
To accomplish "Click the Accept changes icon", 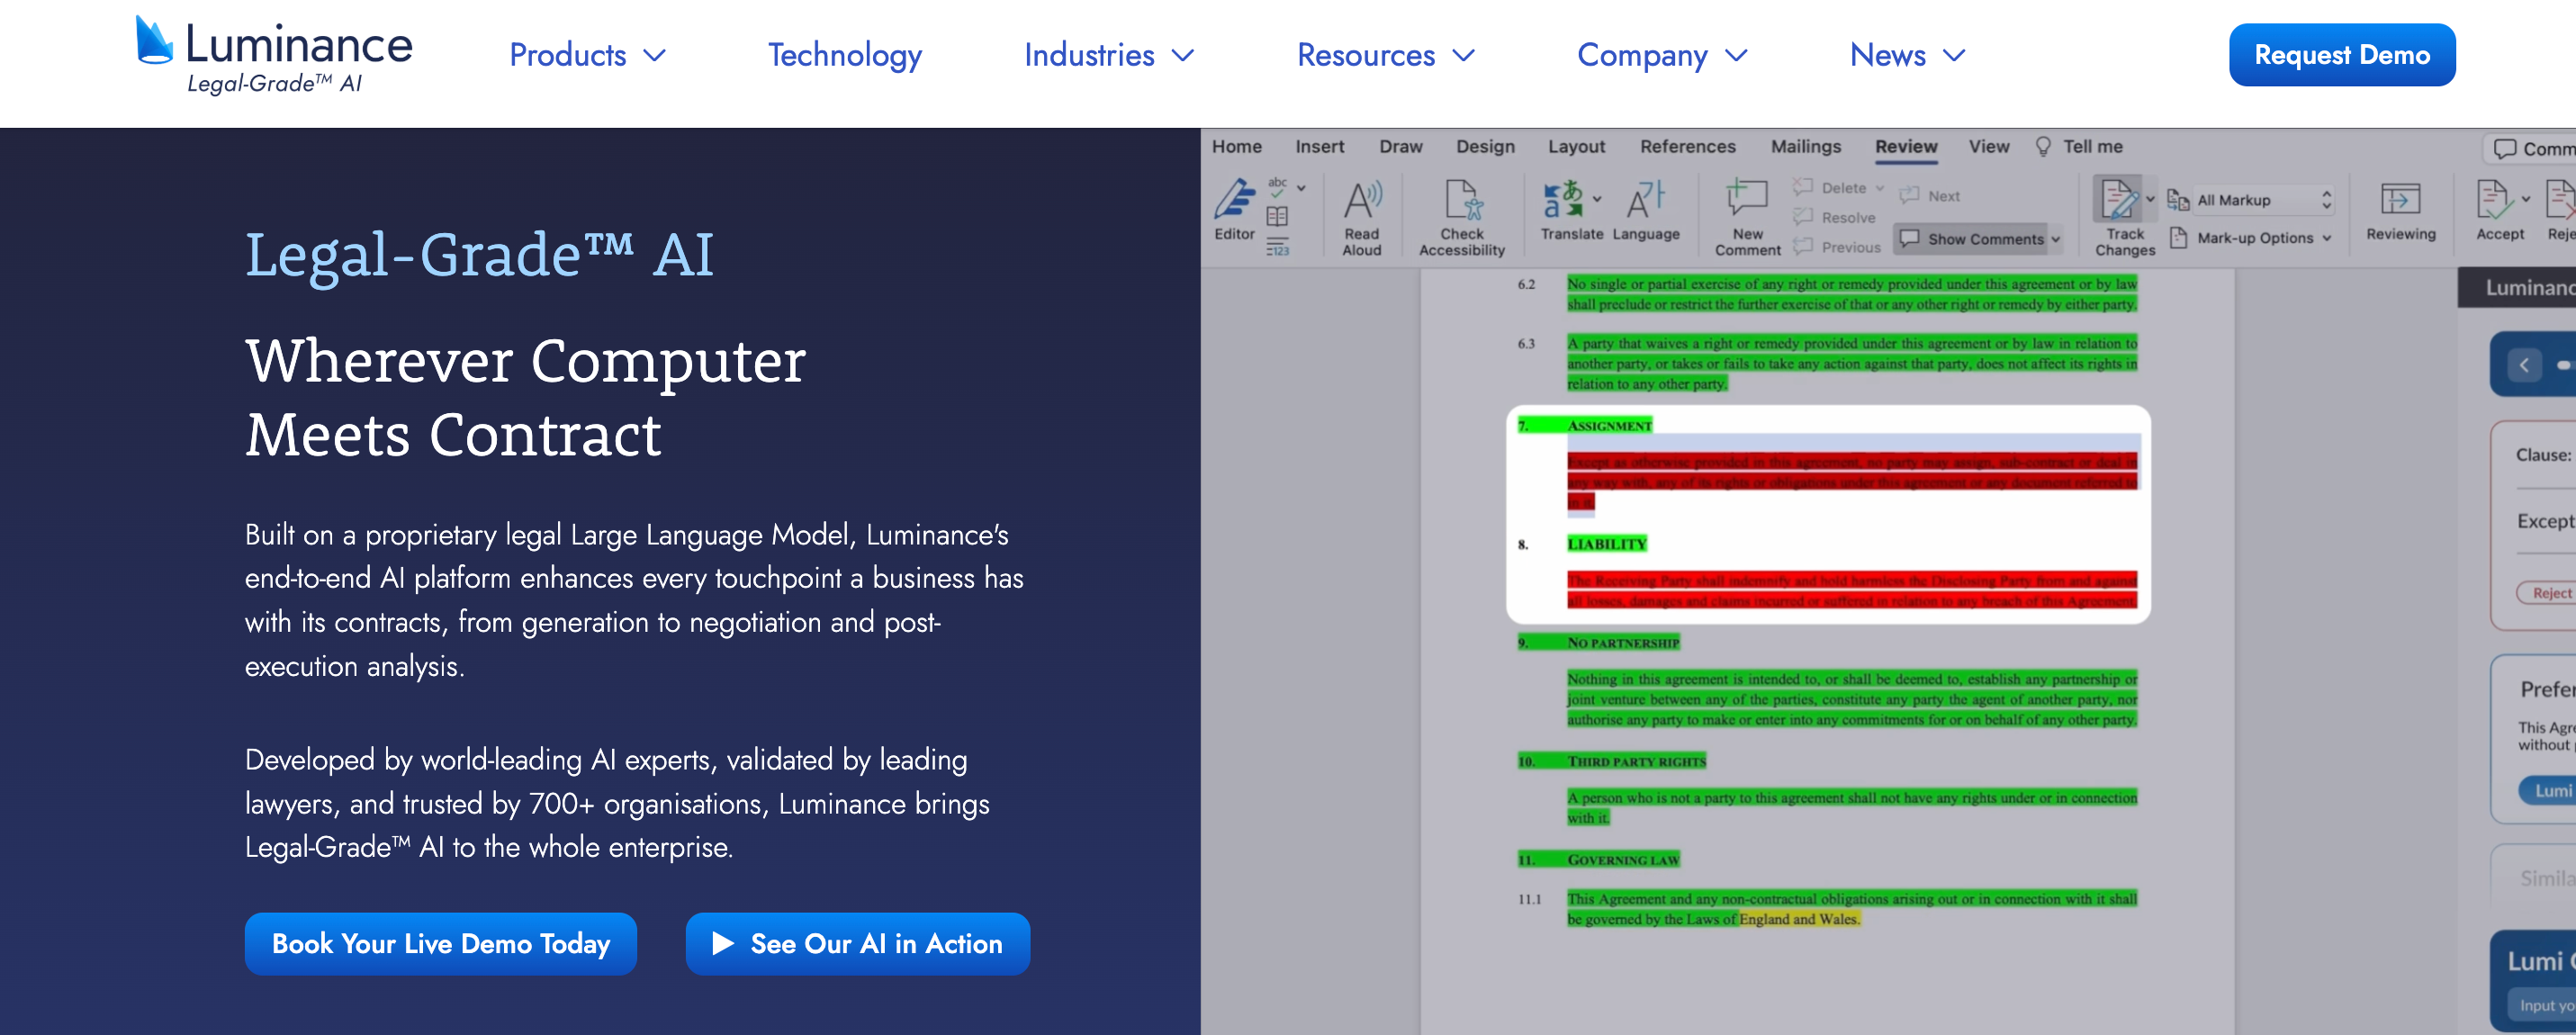I will tap(2493, 200).
